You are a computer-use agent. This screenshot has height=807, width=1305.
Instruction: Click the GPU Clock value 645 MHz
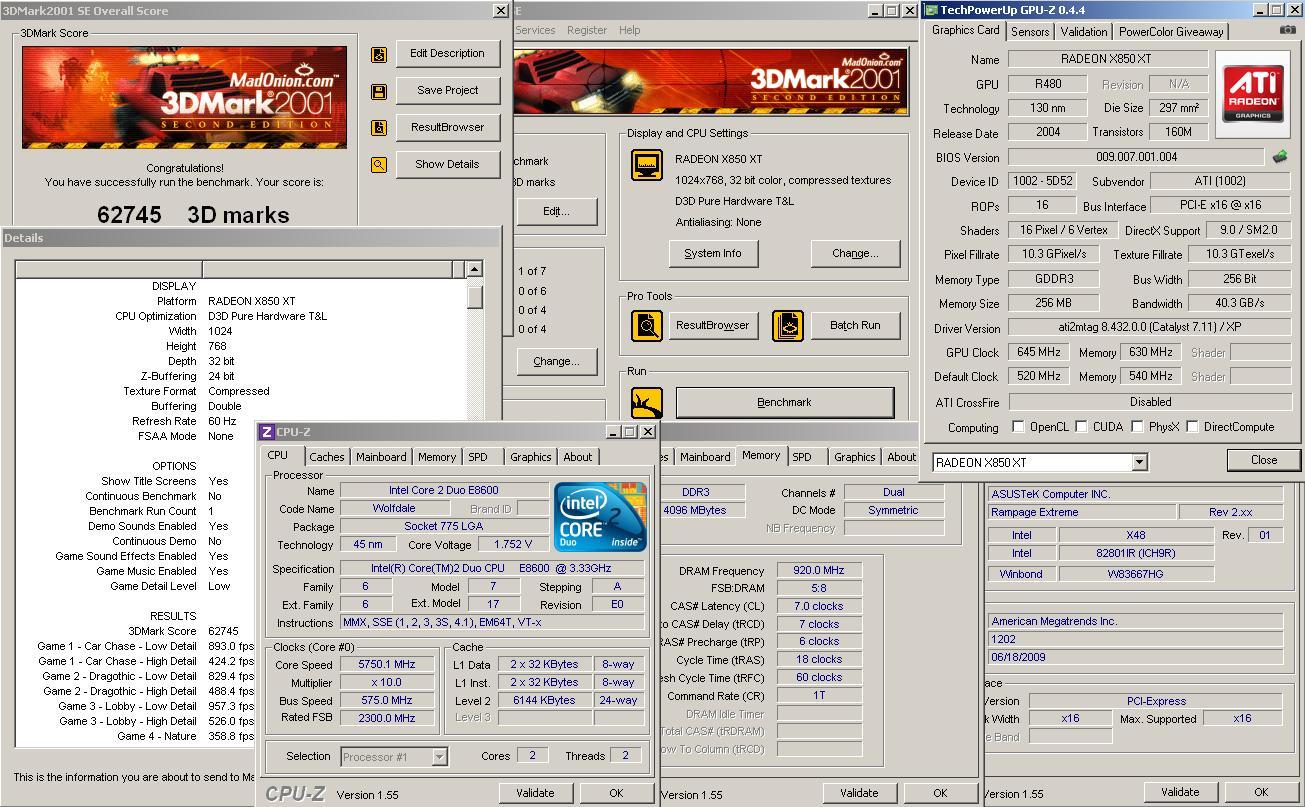tap(1040, 353)
